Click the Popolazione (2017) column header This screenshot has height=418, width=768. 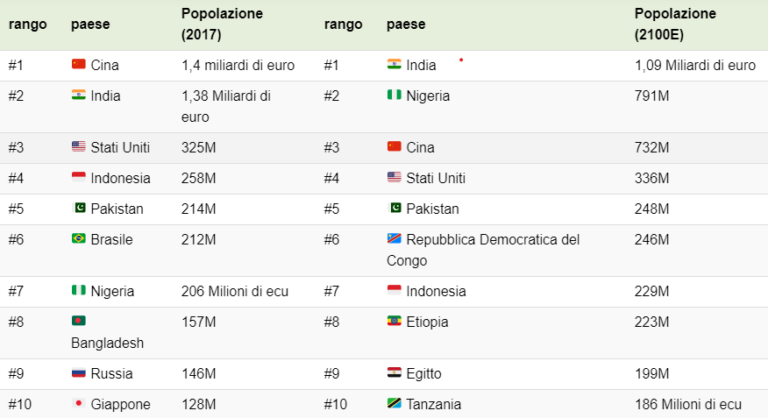(x=222, y=24)
